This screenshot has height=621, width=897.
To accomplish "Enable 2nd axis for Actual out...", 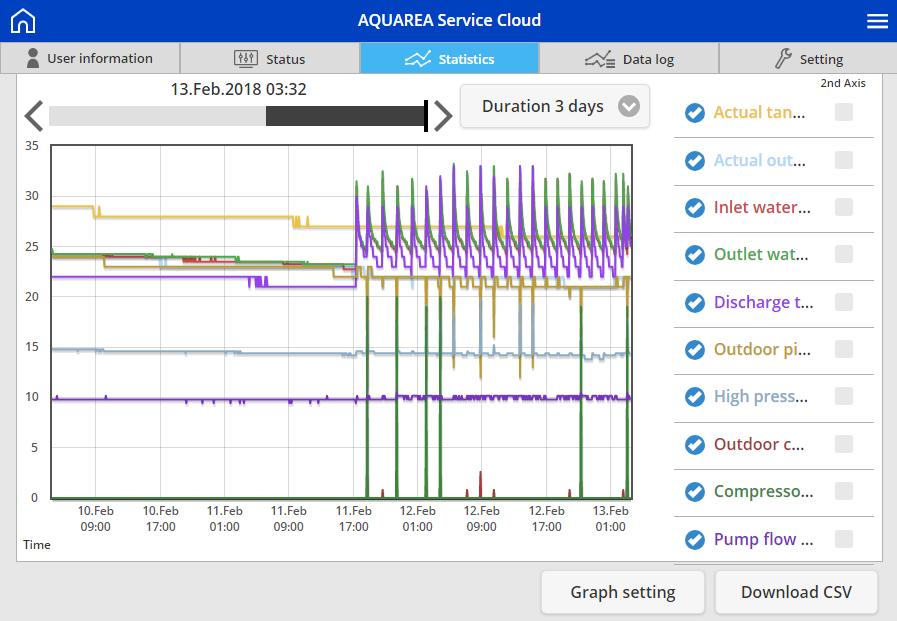I will [844, 160].
